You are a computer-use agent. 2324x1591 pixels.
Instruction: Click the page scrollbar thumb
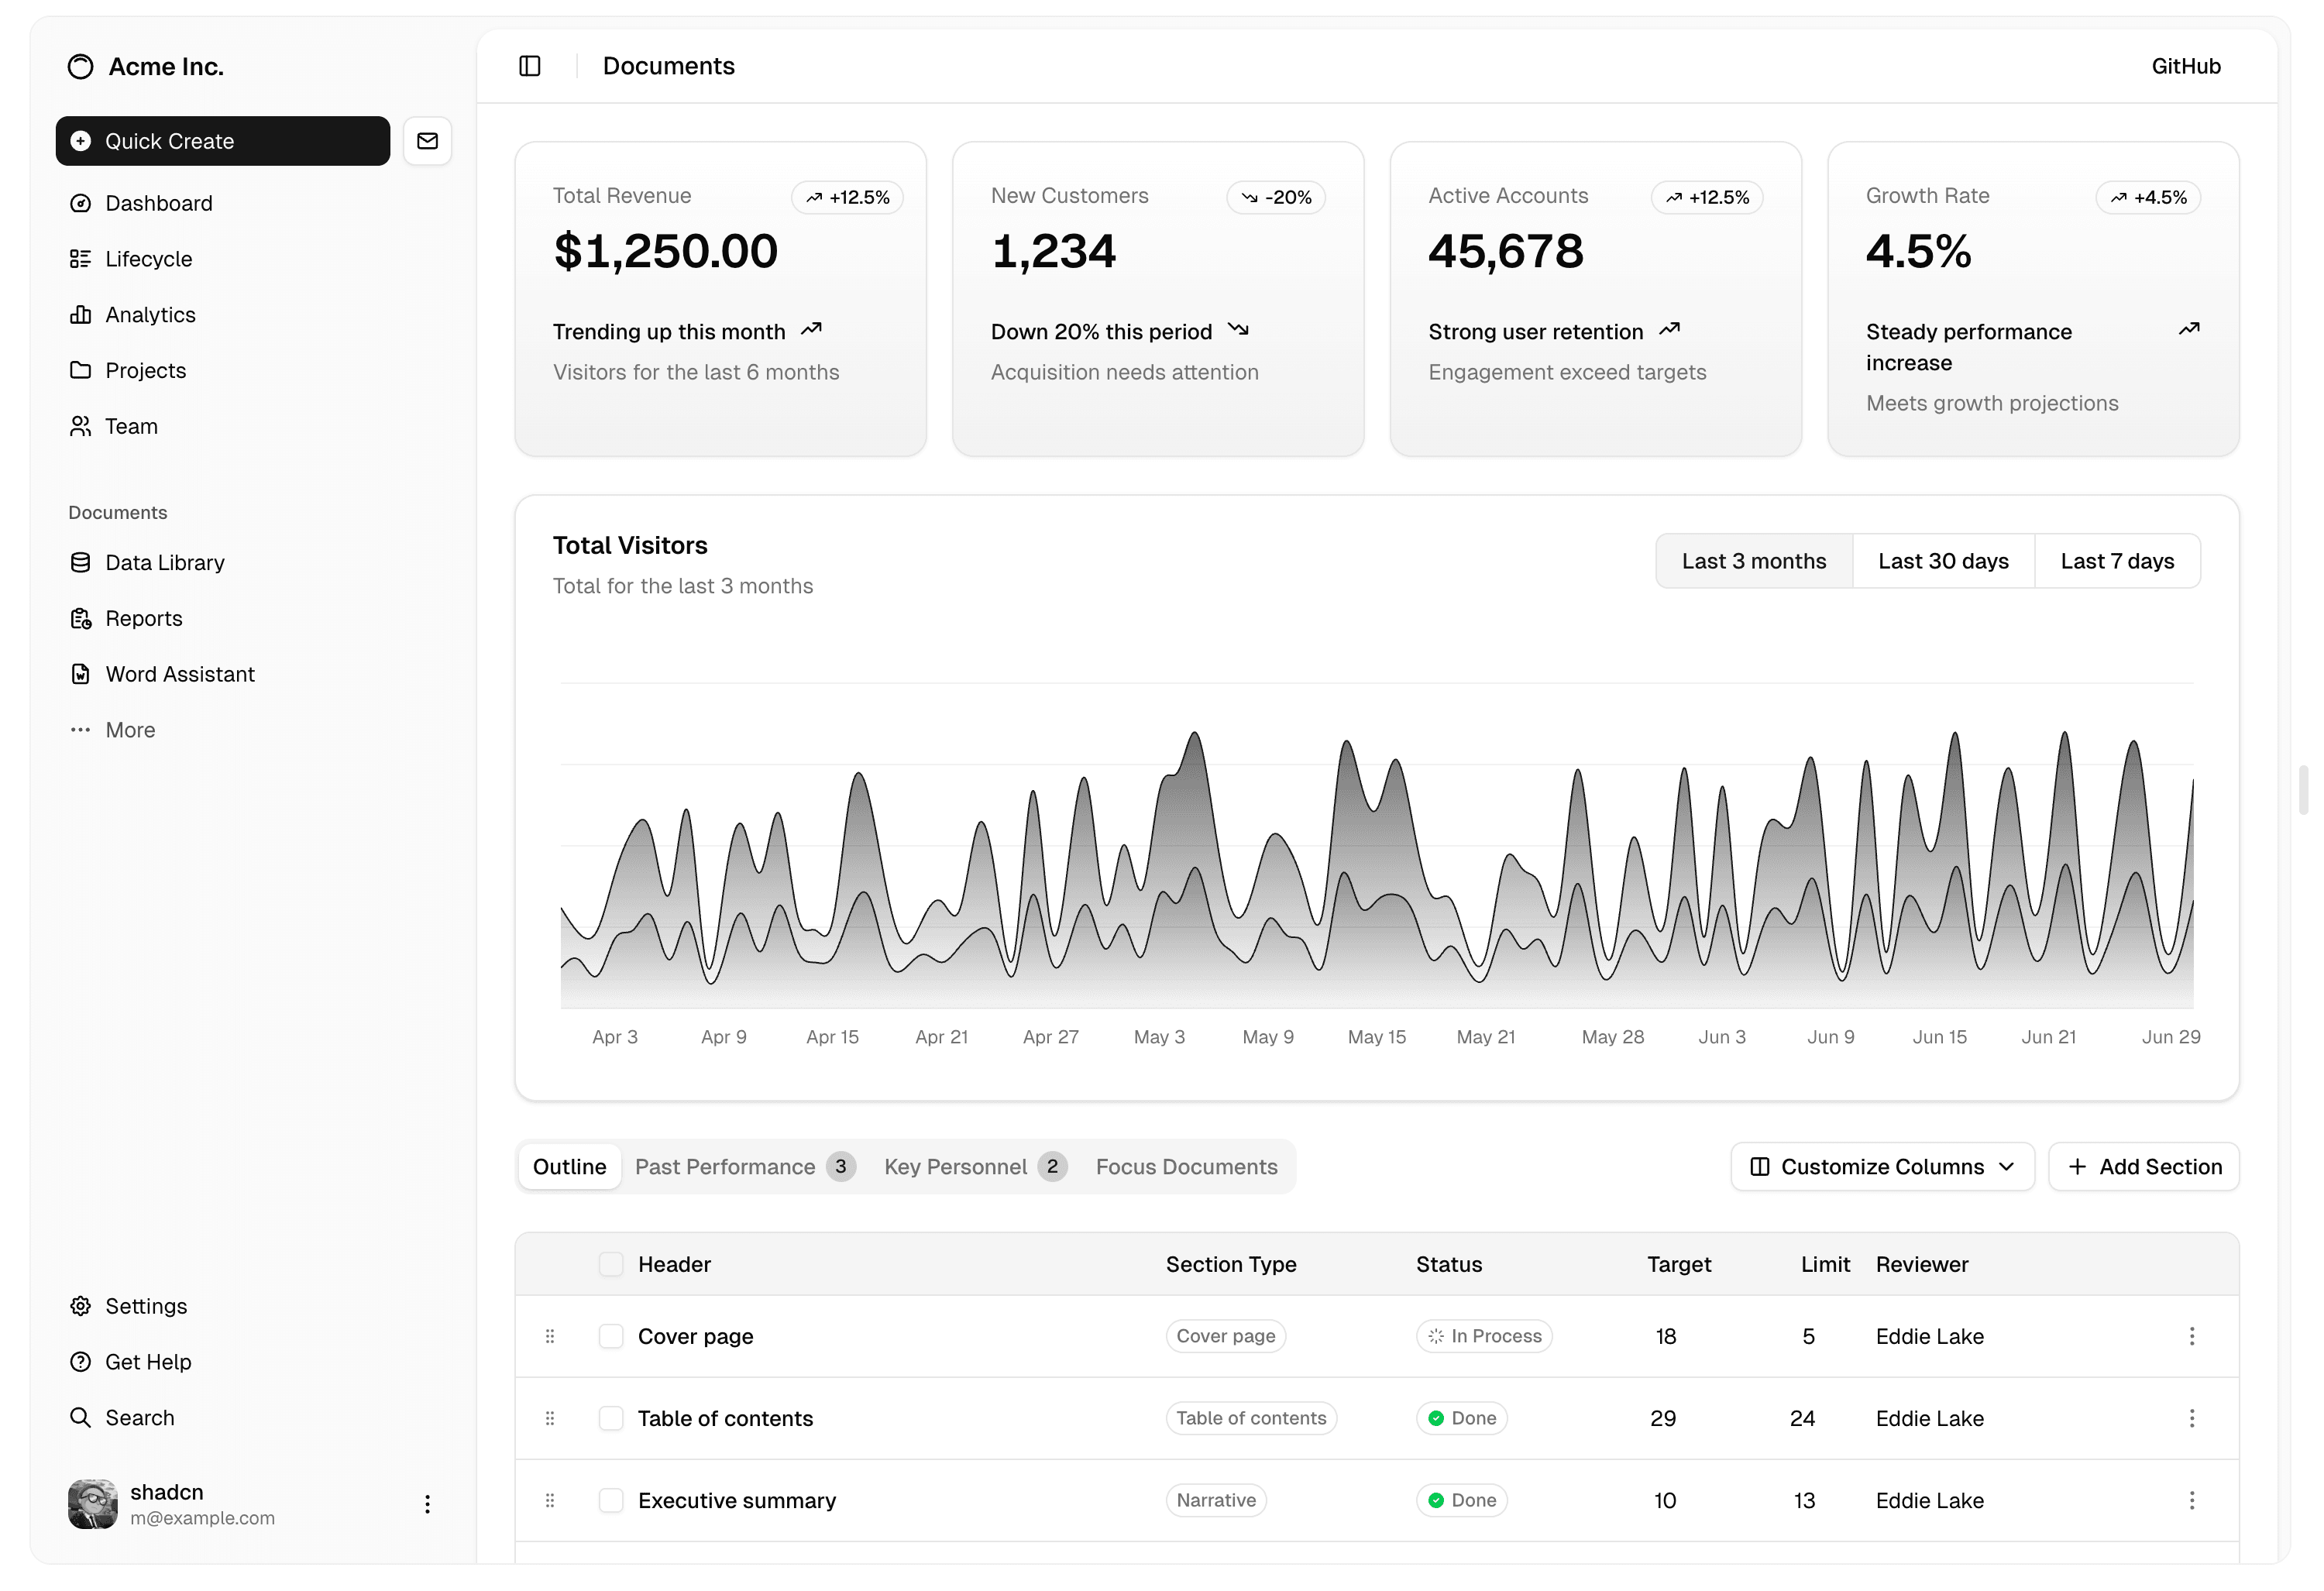[2303, 790]
